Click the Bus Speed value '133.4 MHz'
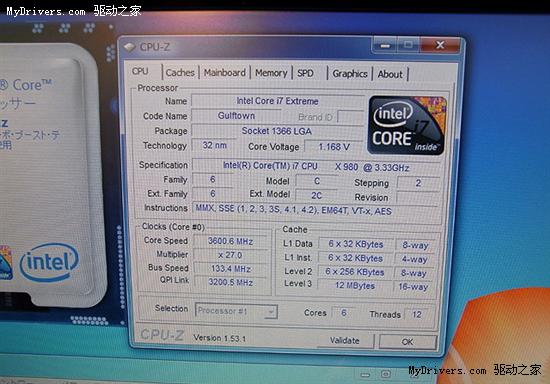550x384 pixels. (x=230, y=269)
